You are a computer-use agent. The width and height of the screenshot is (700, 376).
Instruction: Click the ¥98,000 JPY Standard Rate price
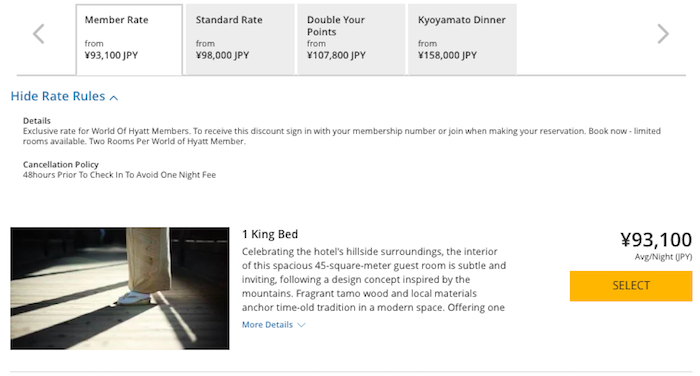point(222,55)
